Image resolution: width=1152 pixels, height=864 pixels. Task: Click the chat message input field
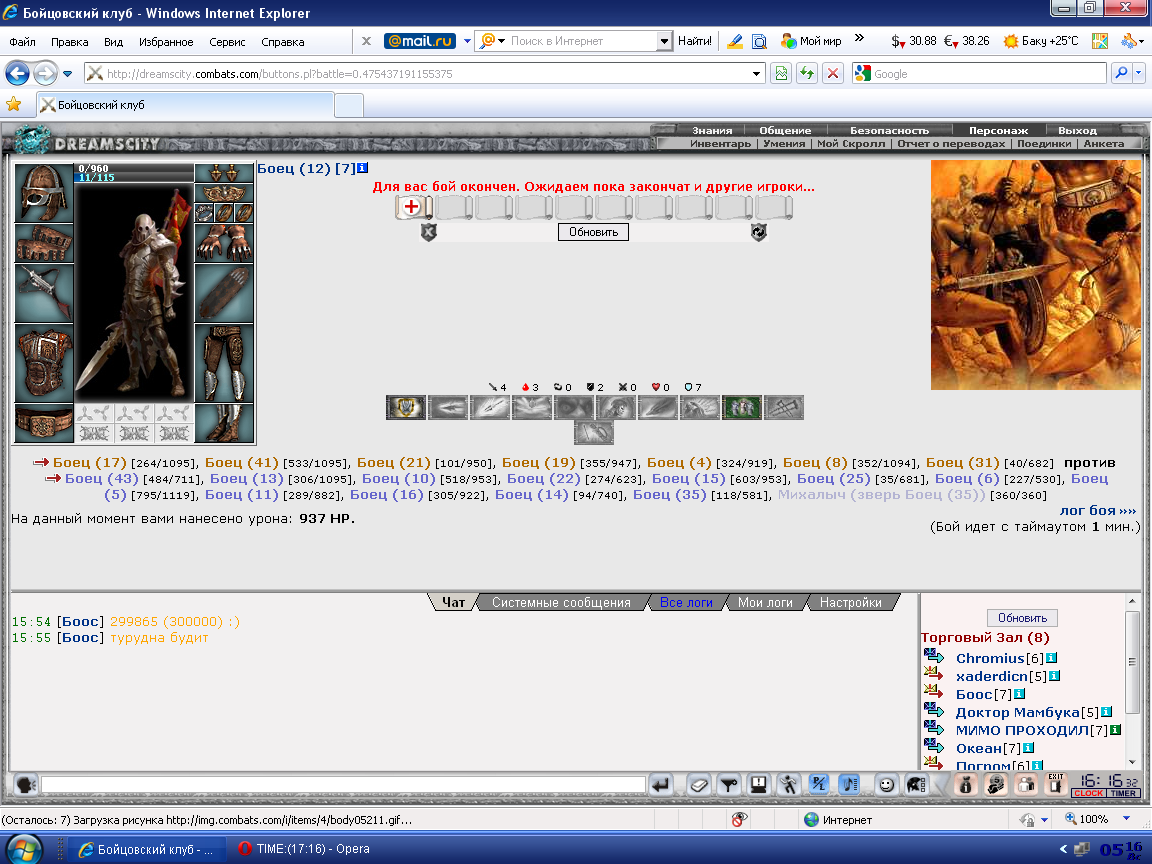[x=343, y=785]
